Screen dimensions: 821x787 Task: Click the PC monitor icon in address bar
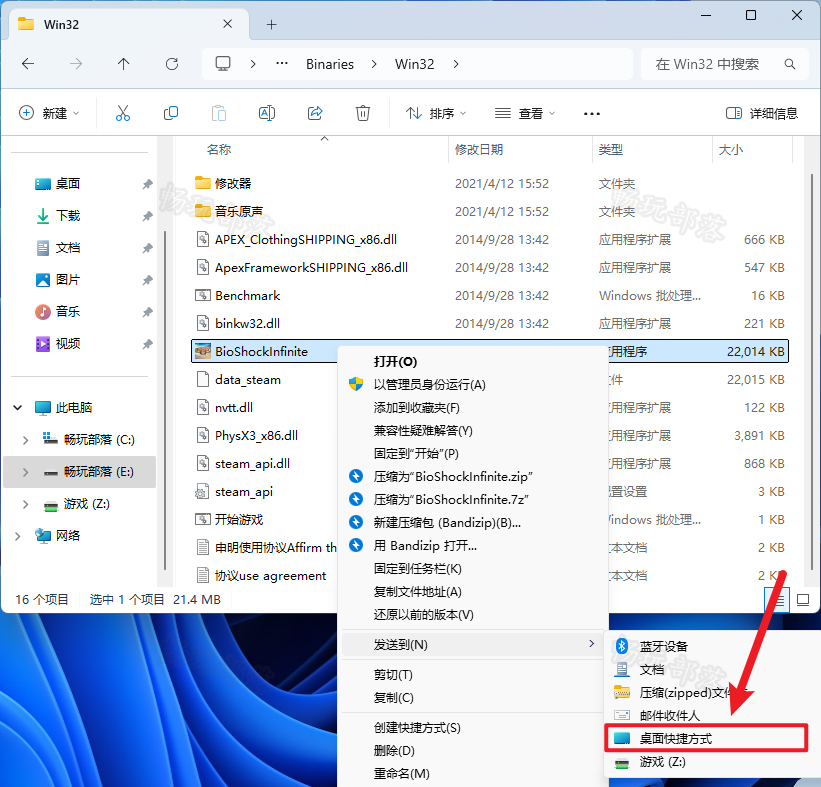pyautogui.click(x=223, y=64)
